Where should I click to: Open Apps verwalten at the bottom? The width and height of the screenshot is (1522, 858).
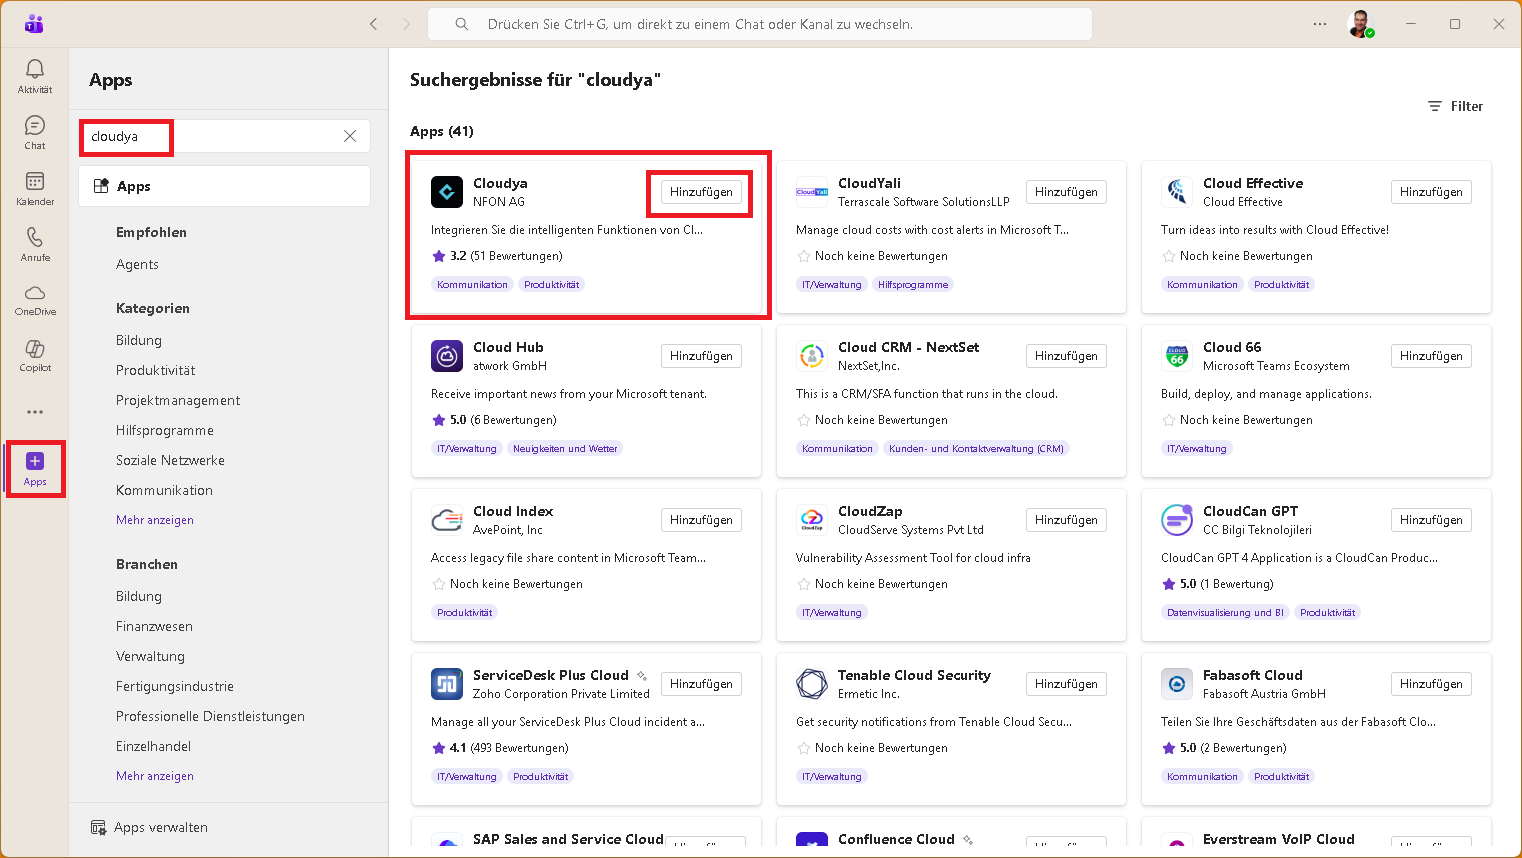[x=160, y=827]
